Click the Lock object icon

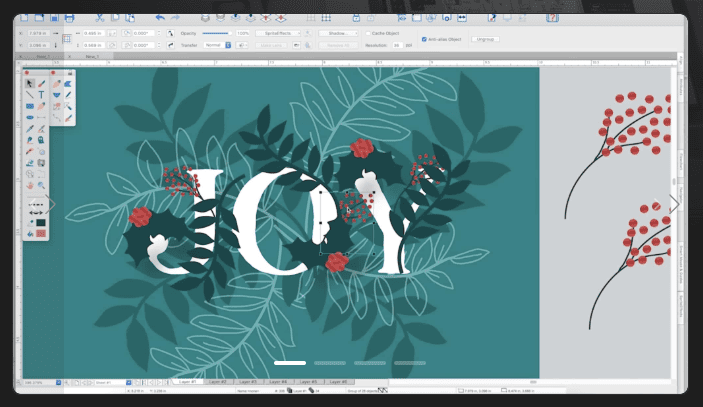(x=356, y=18)
